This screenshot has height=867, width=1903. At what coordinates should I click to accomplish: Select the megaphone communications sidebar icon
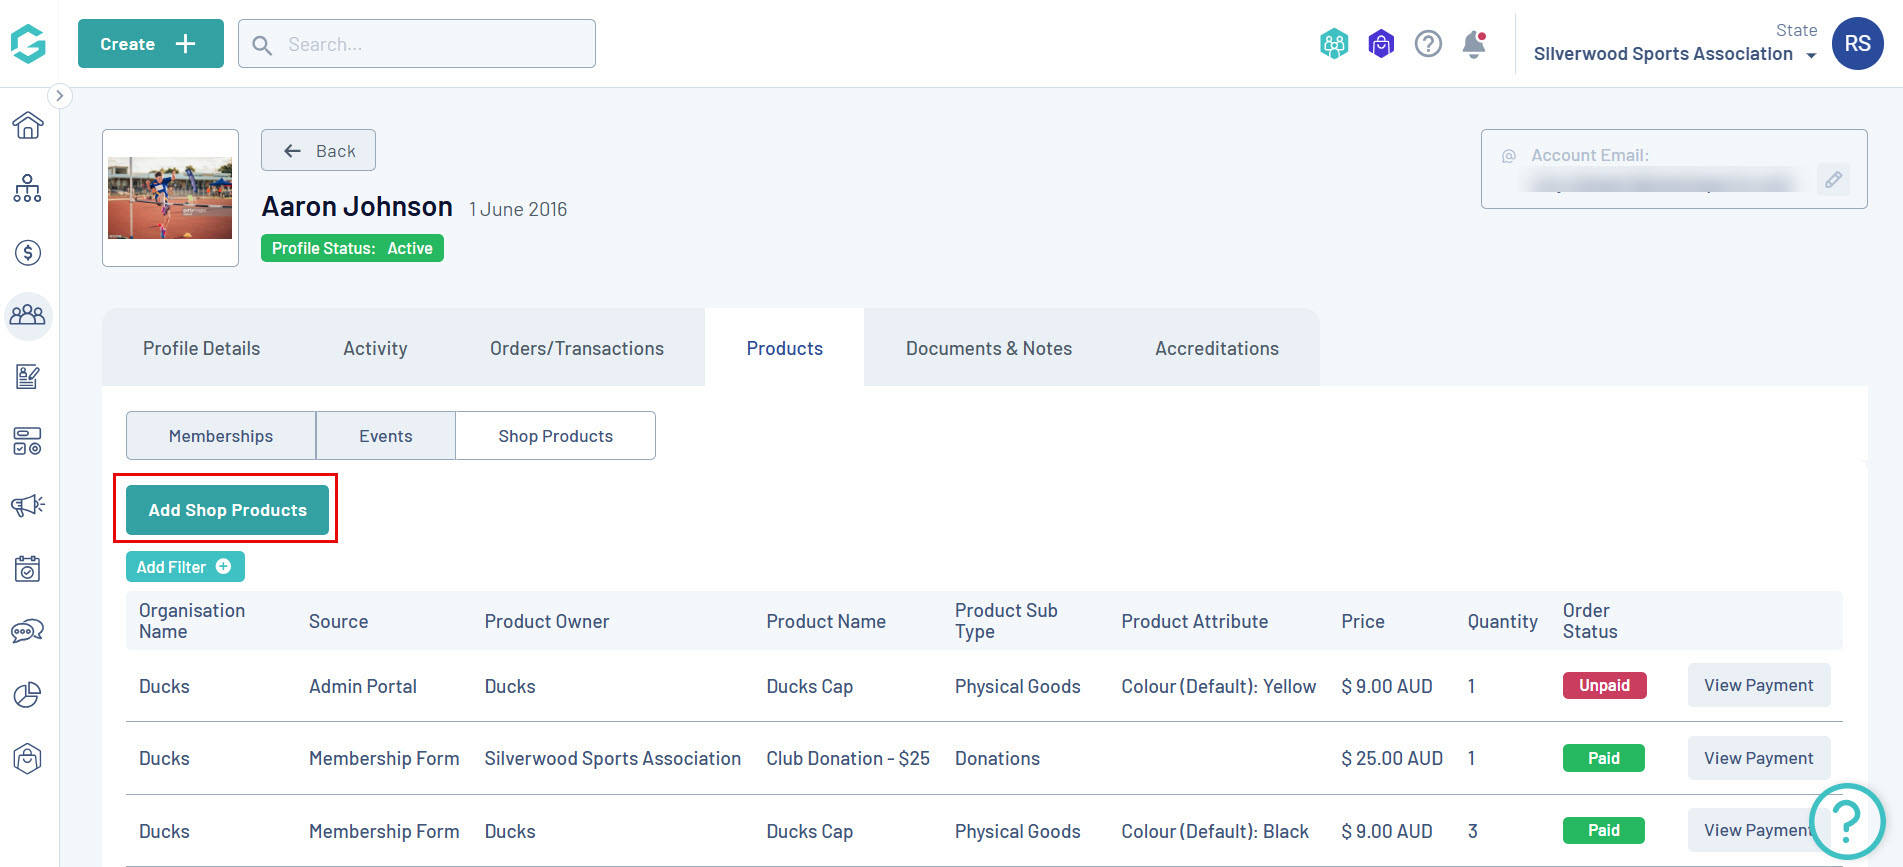point(28,505)
